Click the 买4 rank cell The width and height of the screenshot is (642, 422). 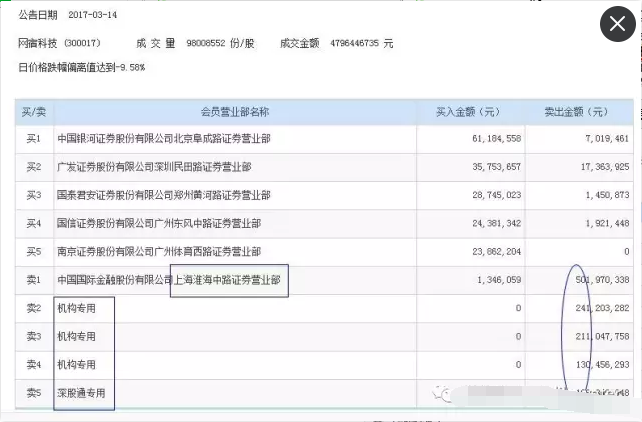34,223
